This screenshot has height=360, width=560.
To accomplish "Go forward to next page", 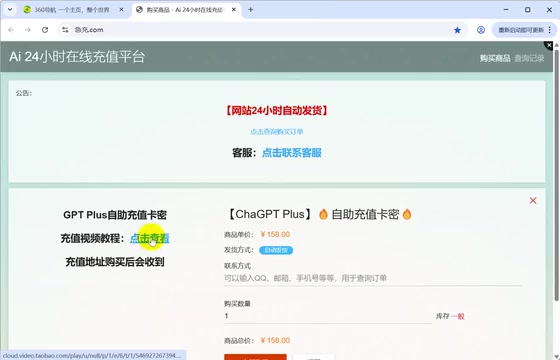I will [28, 30].
